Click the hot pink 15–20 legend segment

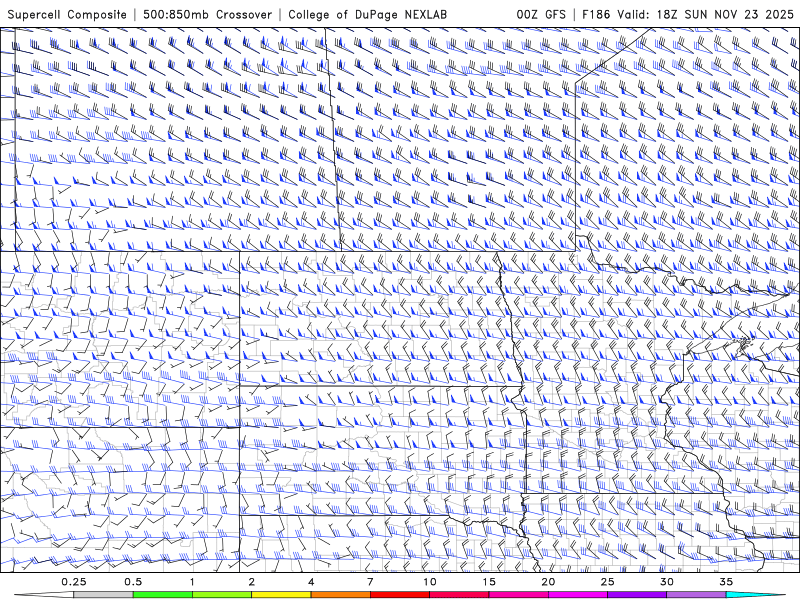518,595
